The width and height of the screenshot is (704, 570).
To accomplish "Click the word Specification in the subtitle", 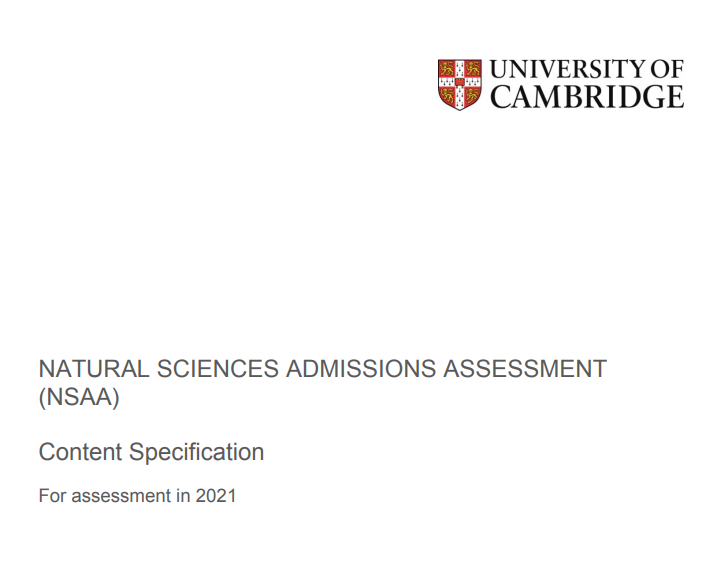I will pyautogui.click(x=197, y=453).
